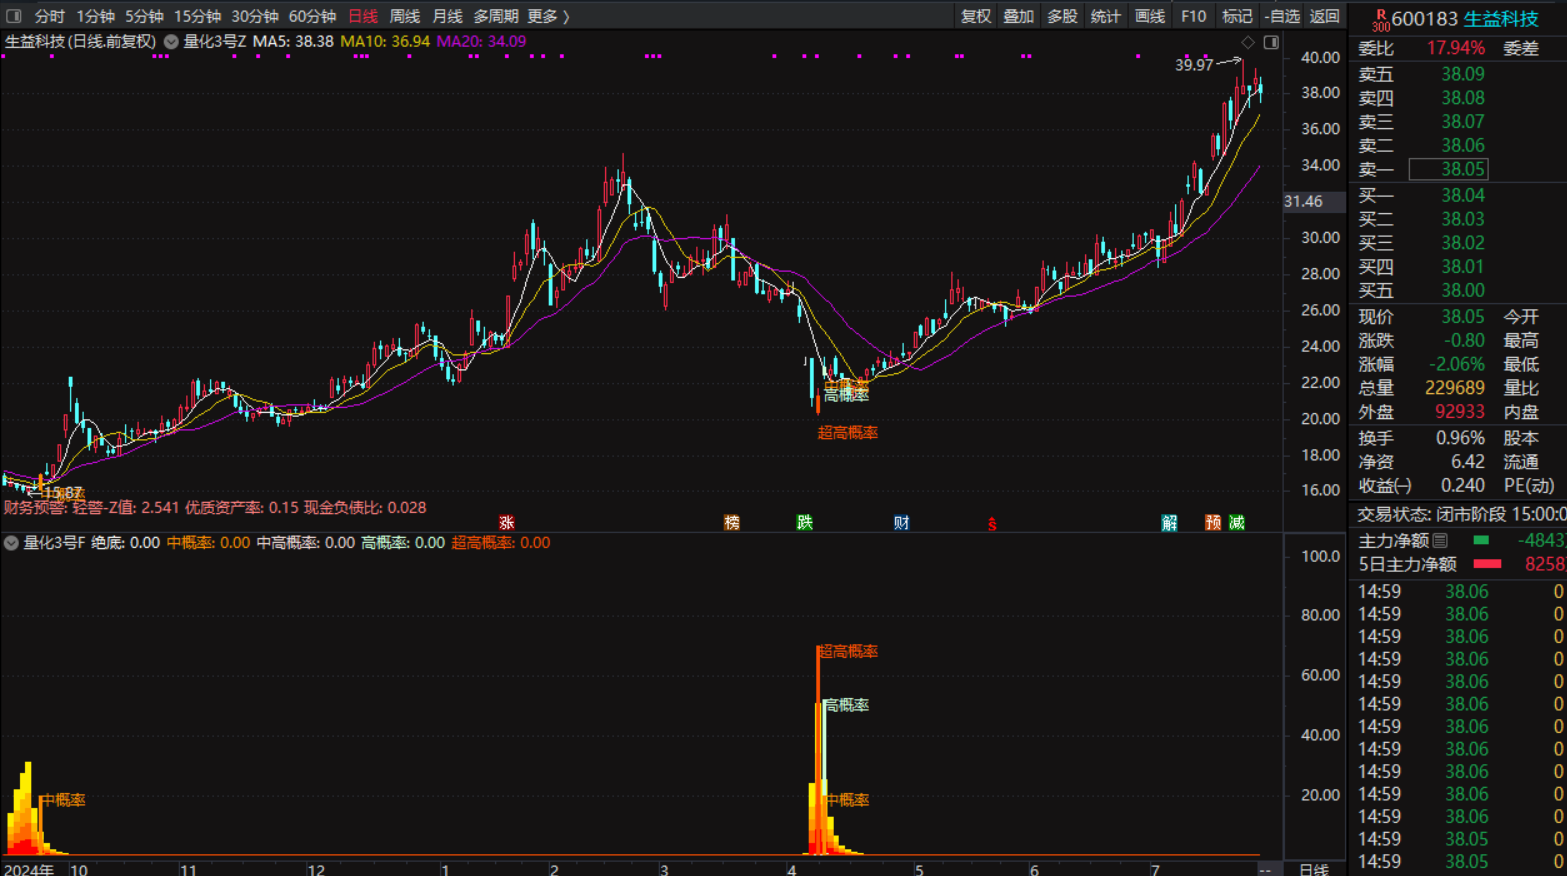This screenshot has height=876, width=1567.
Task: Click the 画线 drawing tools button
Action: pyautogui.click(x=1150, y=16)
